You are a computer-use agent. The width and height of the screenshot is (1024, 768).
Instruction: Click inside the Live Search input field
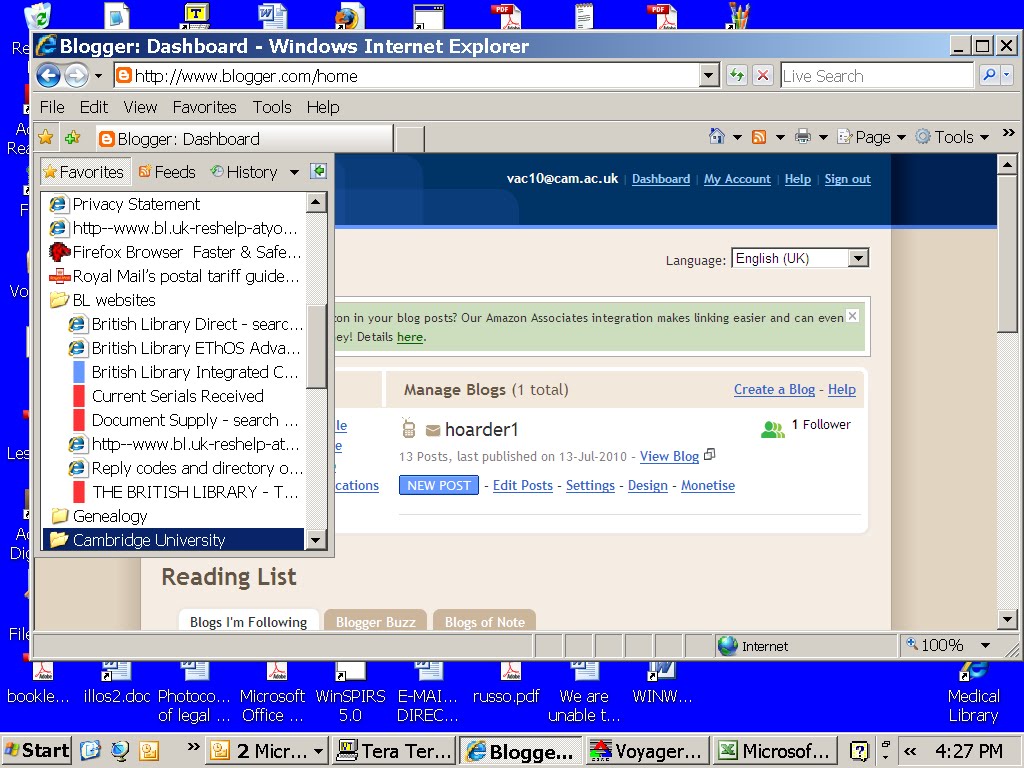877,76
